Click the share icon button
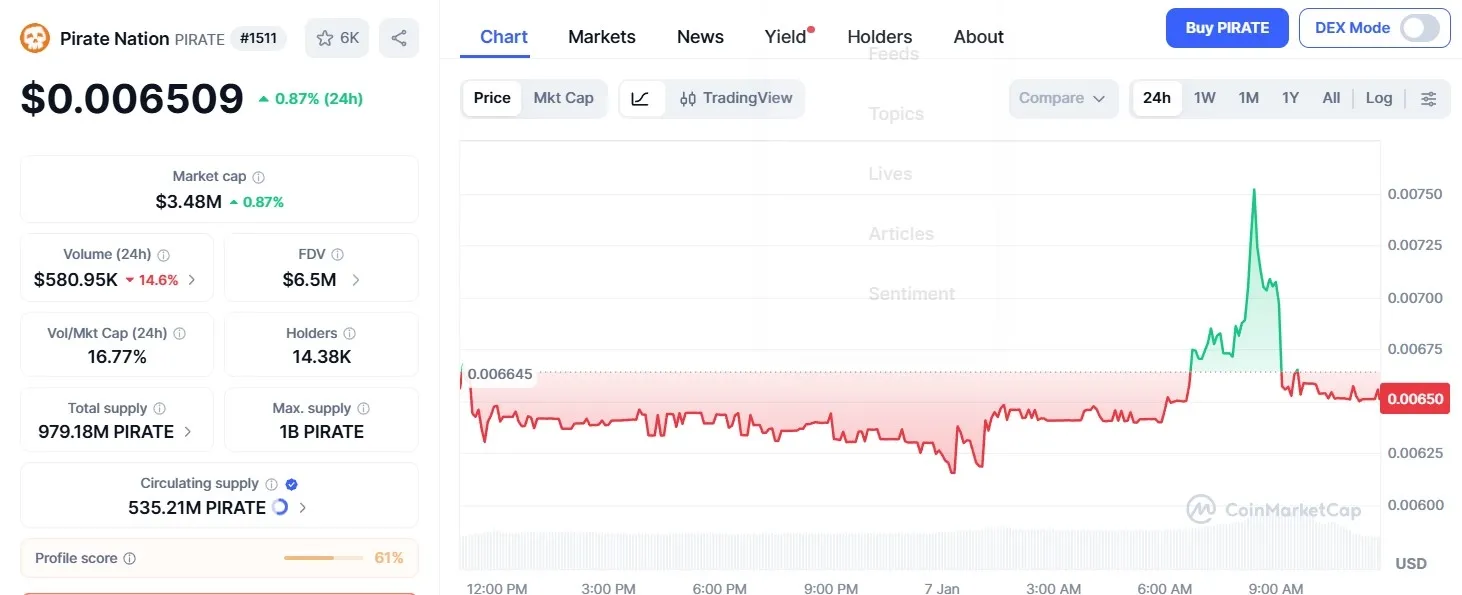Image resolution: width=1462 pixels, height=595 pixels. click(399, 38)
